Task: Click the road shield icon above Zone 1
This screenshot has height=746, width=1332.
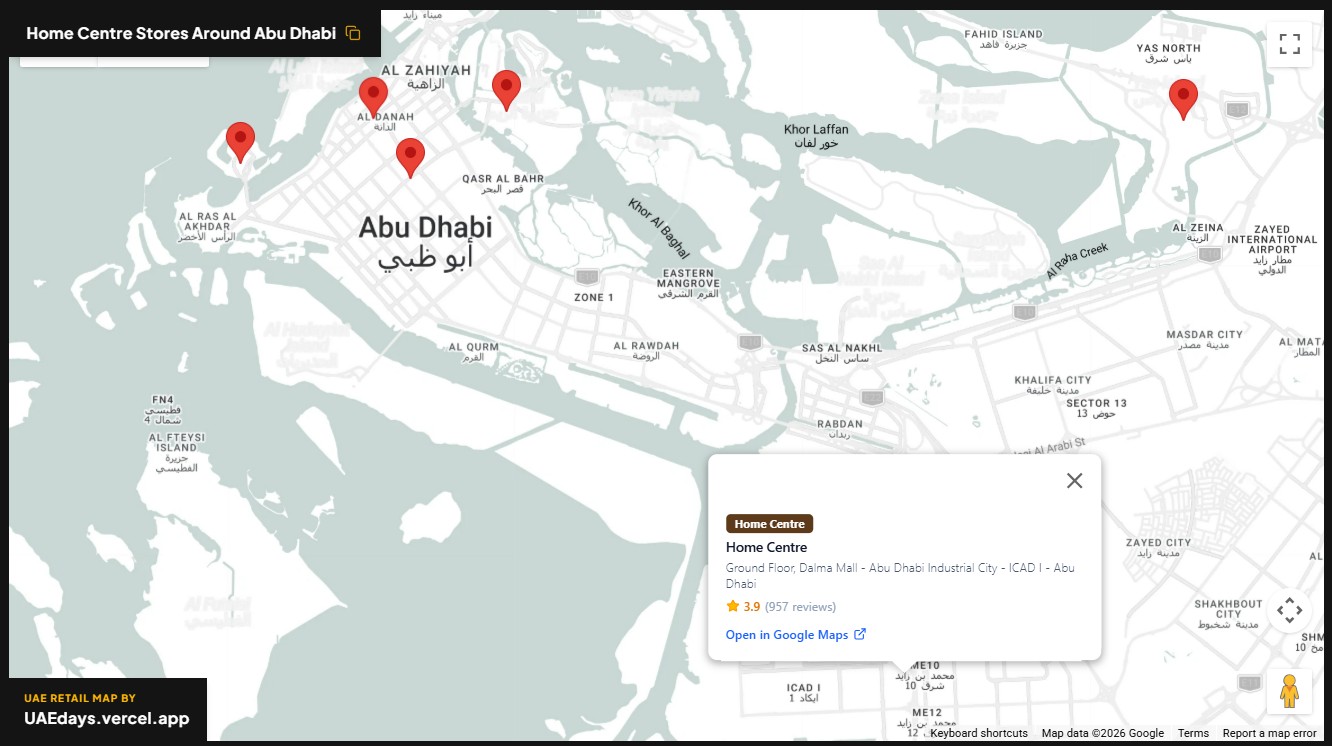Action: (588, 276)
